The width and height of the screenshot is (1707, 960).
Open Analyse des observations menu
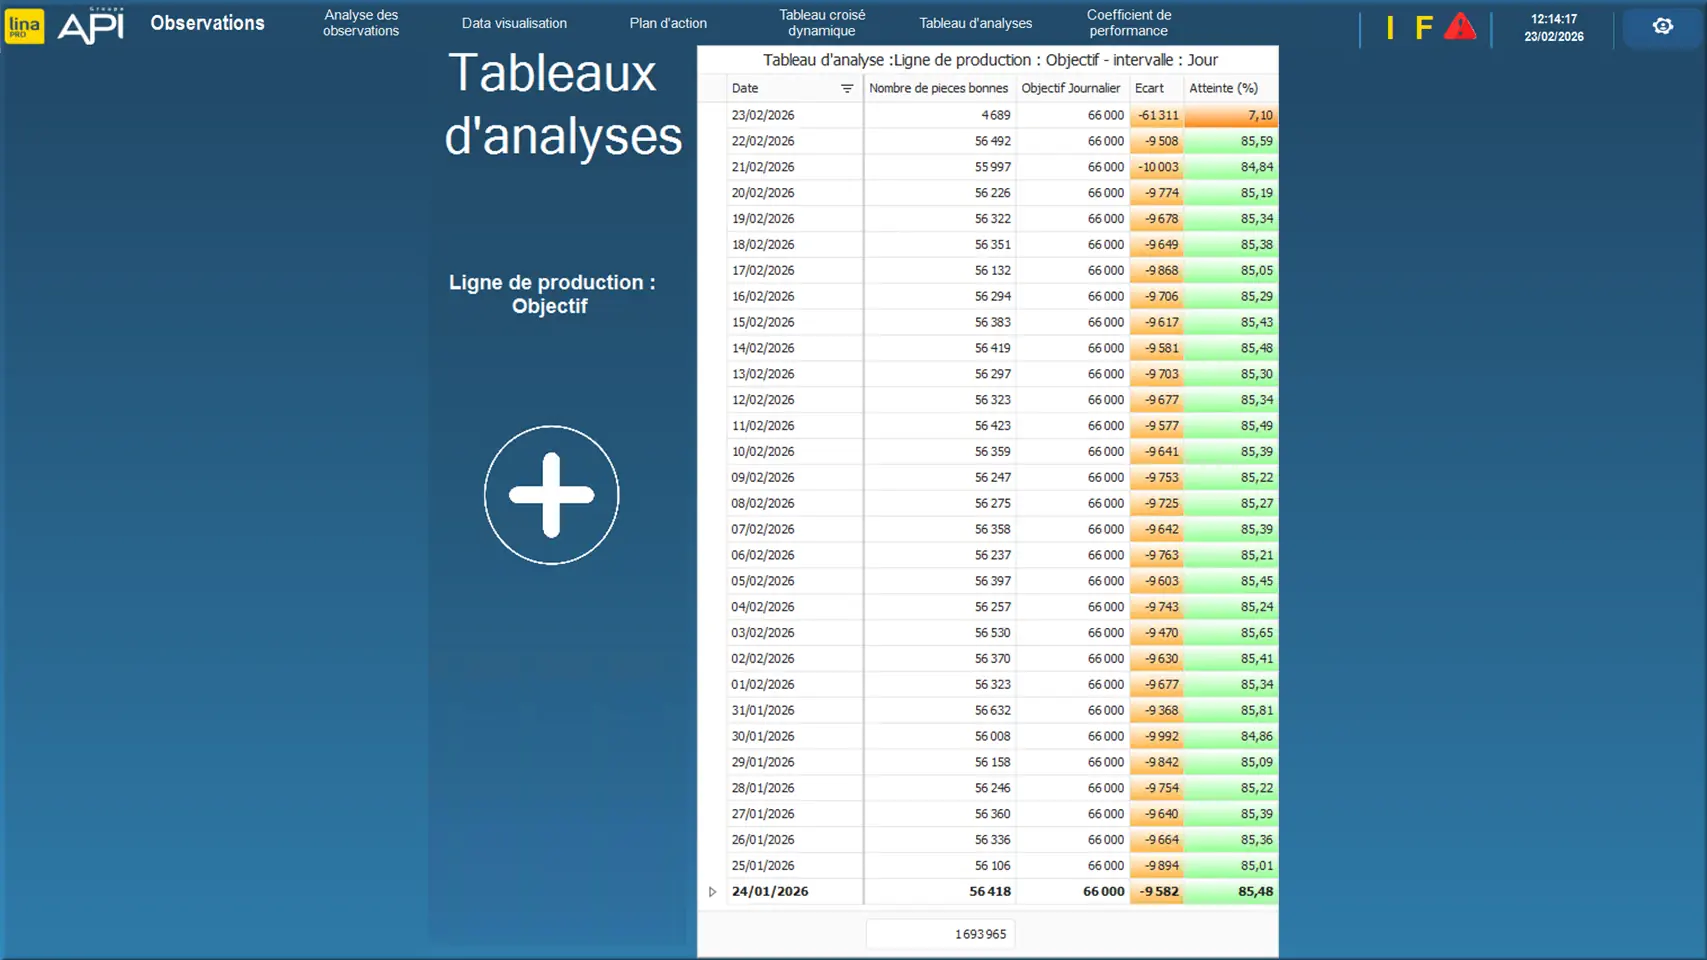pyautogui.click(x=361, y=23)
